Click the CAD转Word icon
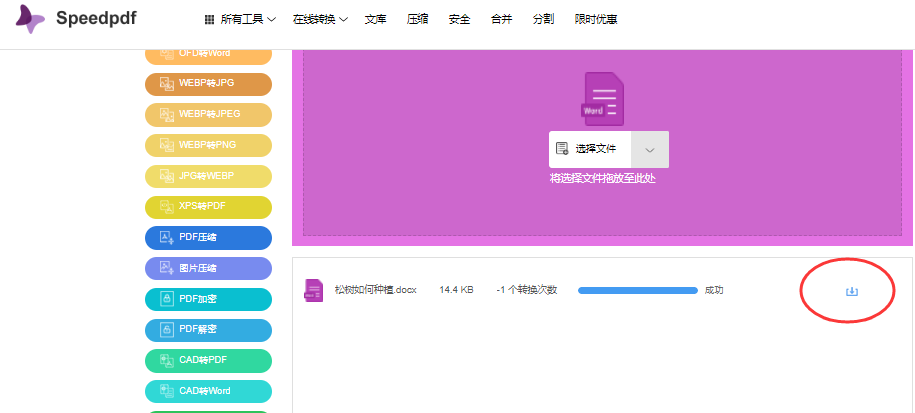This screenshot has height=413, width=915. pos(167,391)
